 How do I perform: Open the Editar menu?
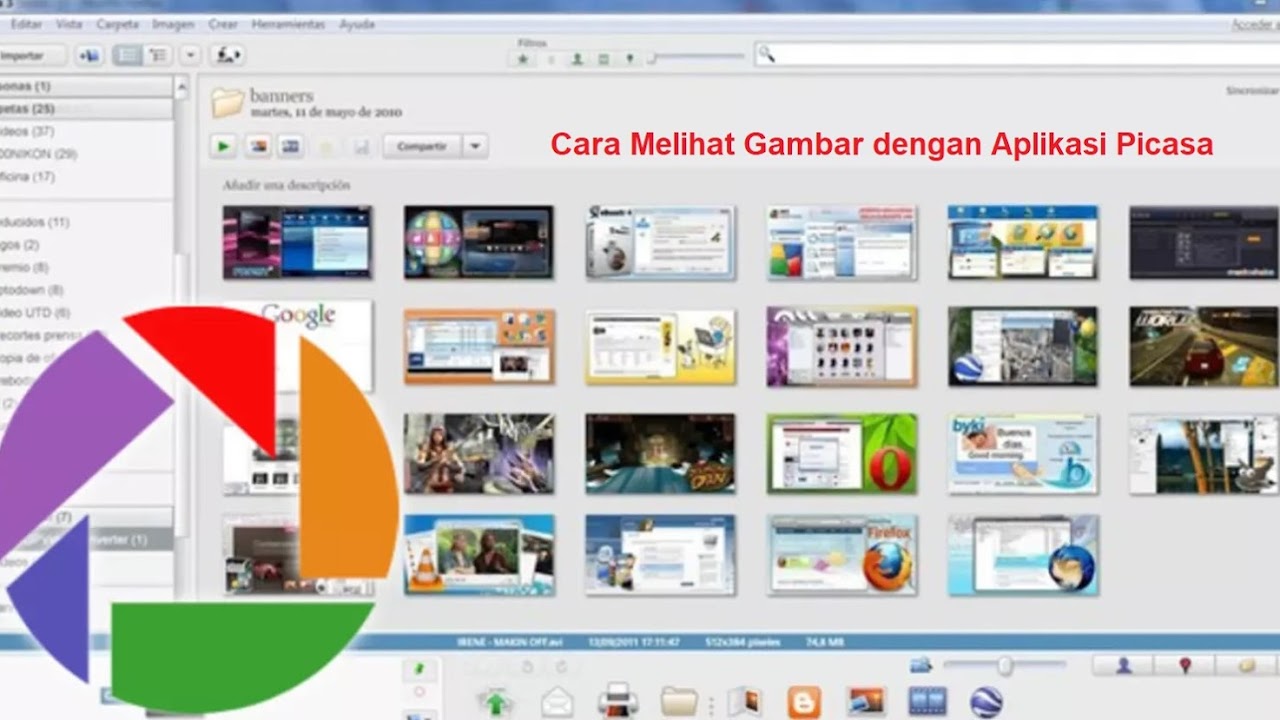click(26, 24)
